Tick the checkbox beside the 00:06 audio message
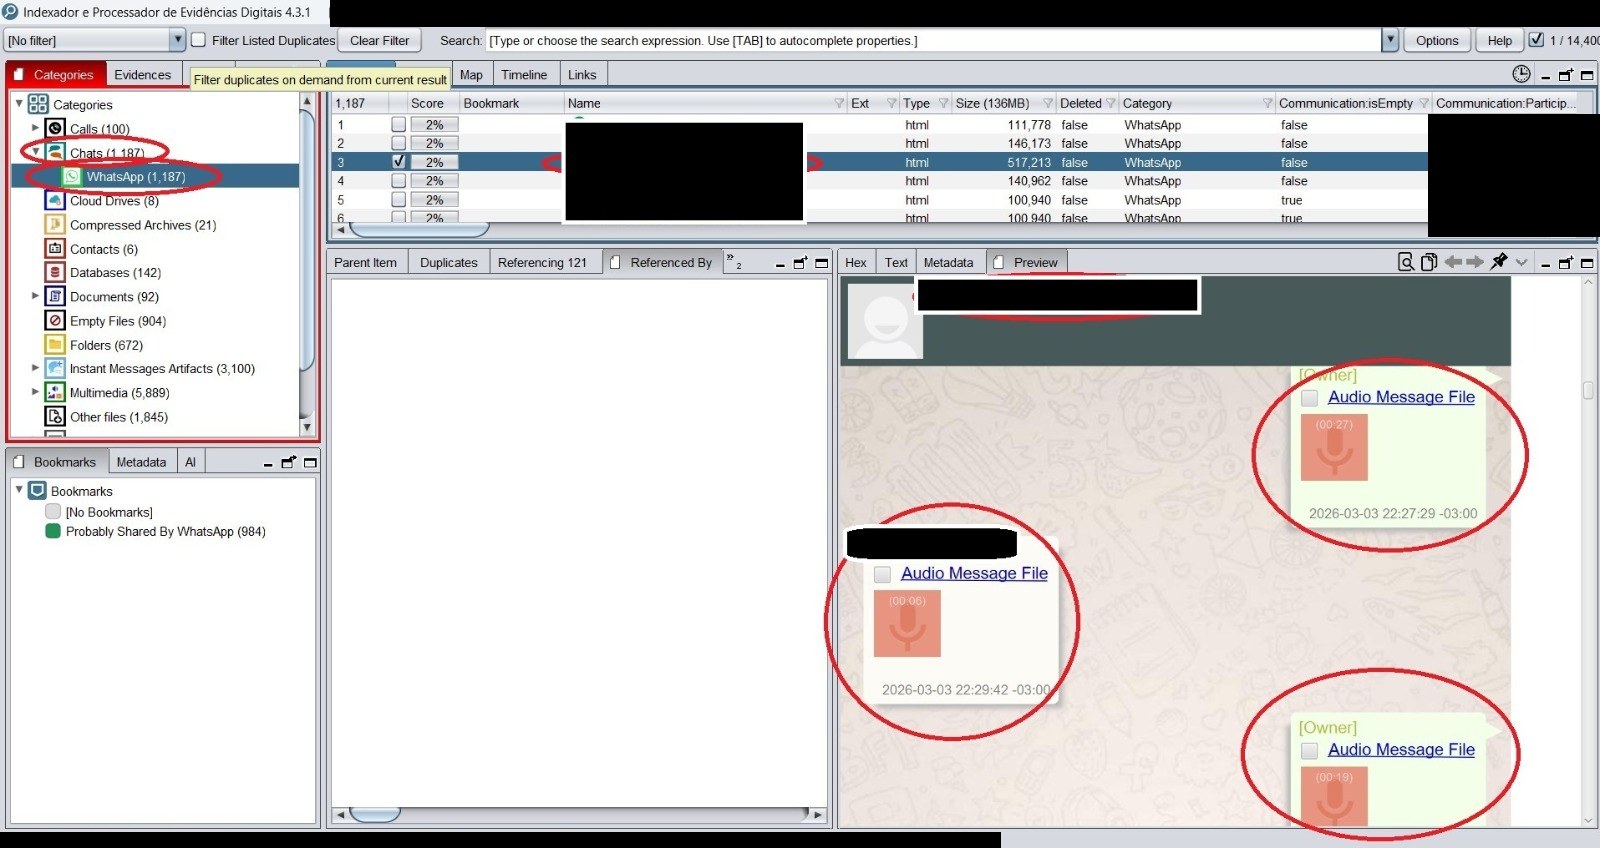This screenshot has height=848, width=1600. point(882,574)
